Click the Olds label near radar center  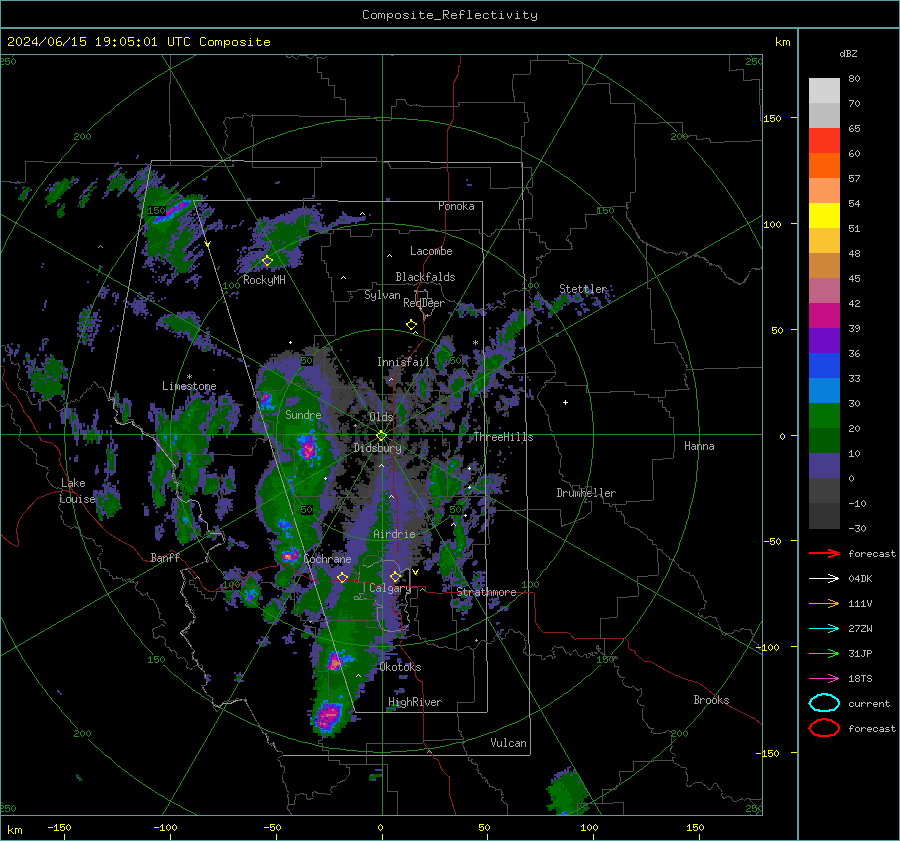pyautogui.click(x=381, y=417)
